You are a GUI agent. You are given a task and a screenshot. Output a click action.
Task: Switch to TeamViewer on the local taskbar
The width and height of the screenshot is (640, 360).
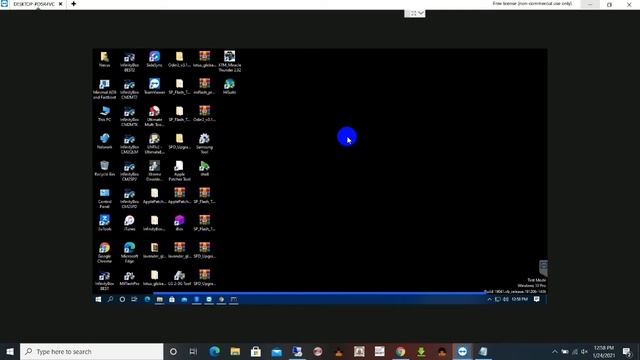462,351
